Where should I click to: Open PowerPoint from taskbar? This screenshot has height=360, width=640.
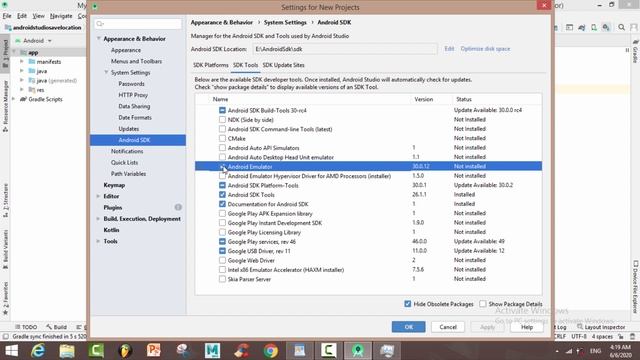point(154,351)
